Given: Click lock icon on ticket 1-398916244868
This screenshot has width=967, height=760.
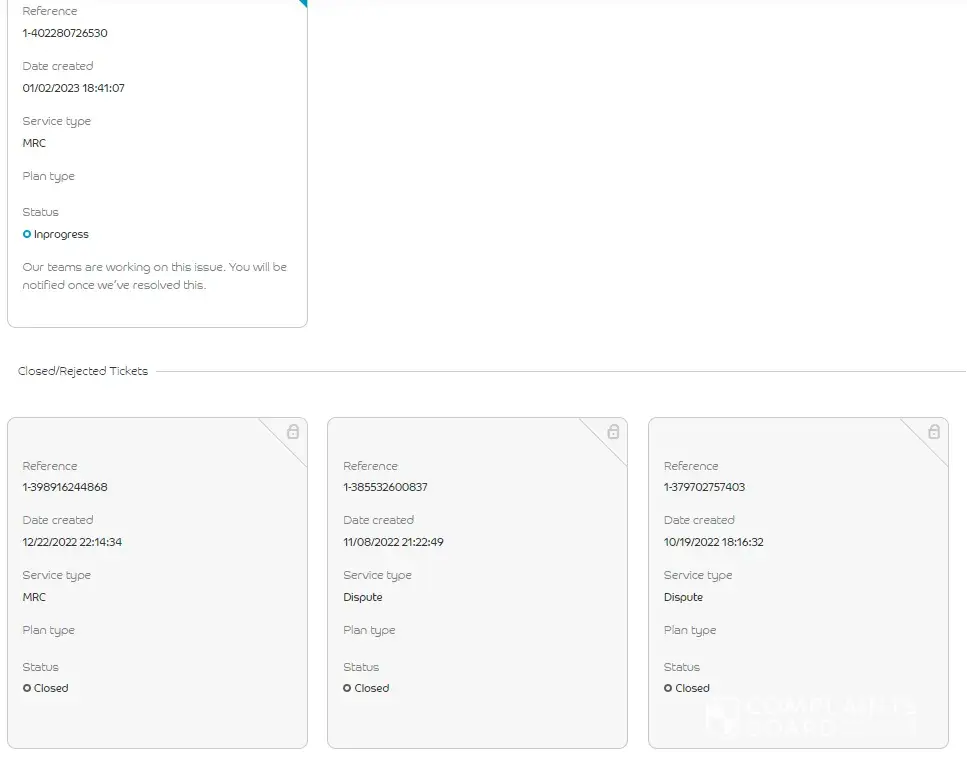Looking at the screenshot, I should [293, 432].
